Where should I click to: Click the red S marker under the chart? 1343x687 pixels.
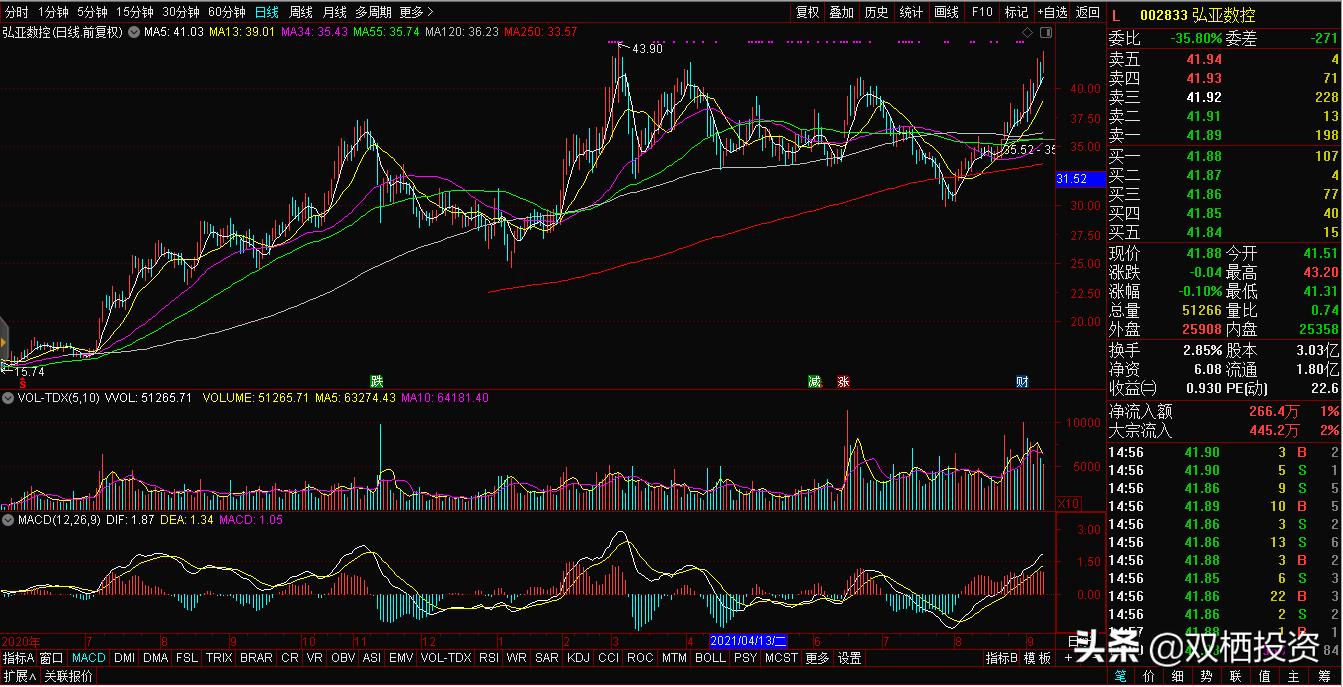point(22,382)
